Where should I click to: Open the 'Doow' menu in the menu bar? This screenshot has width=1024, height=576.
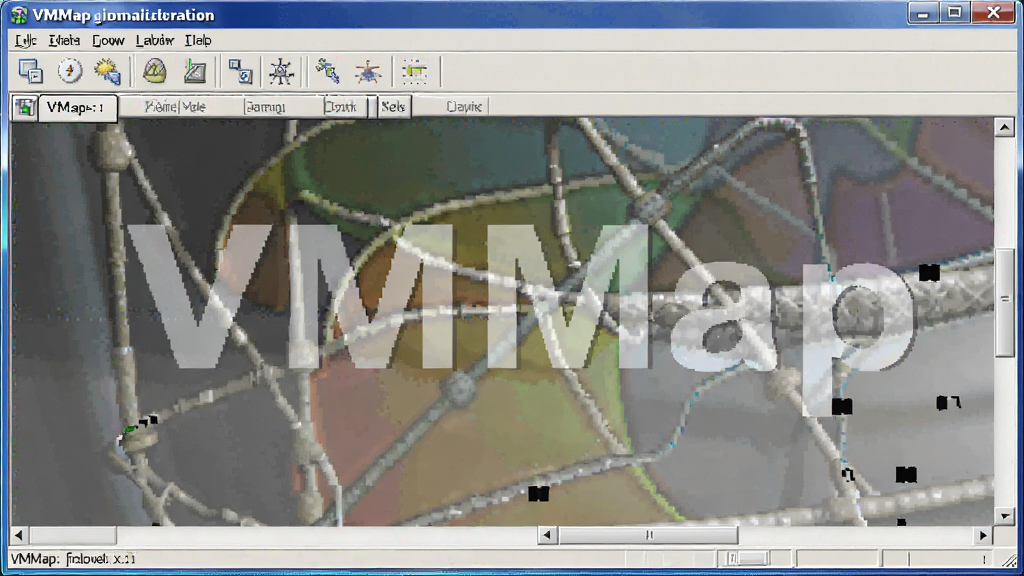coord(108,40)
